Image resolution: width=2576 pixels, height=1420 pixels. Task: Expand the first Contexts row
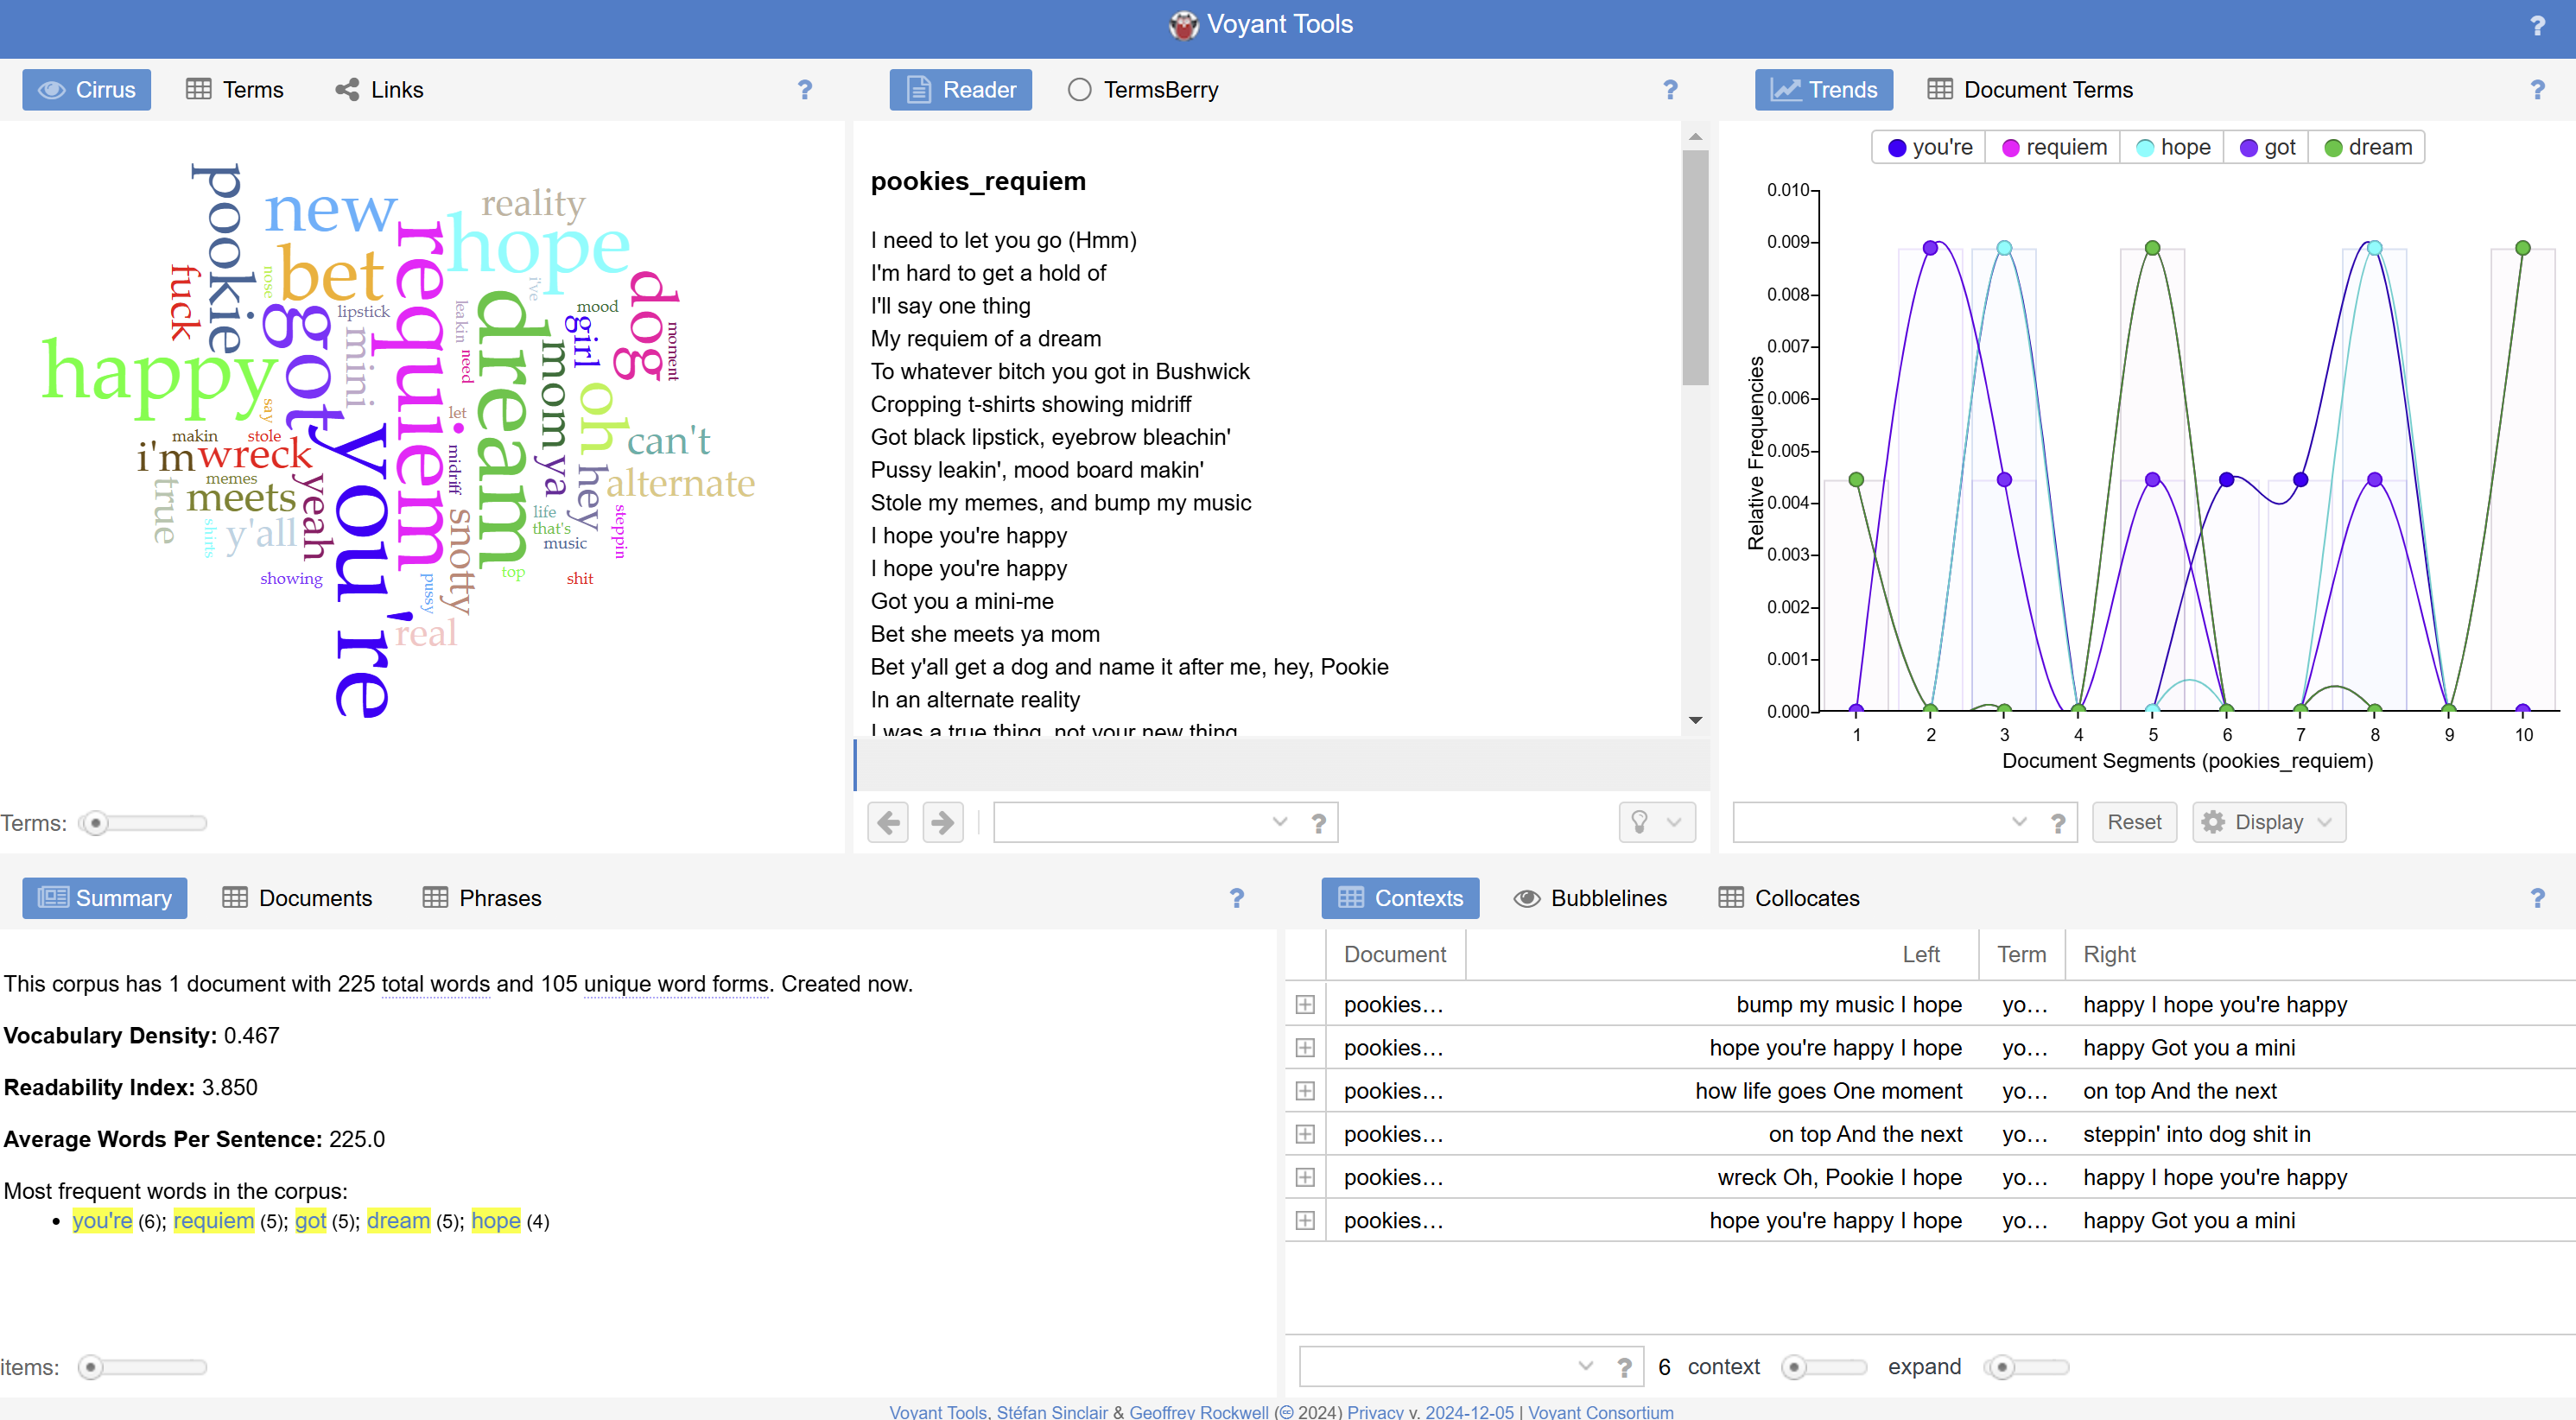pyautogui.click(x=1305, y=1004)
